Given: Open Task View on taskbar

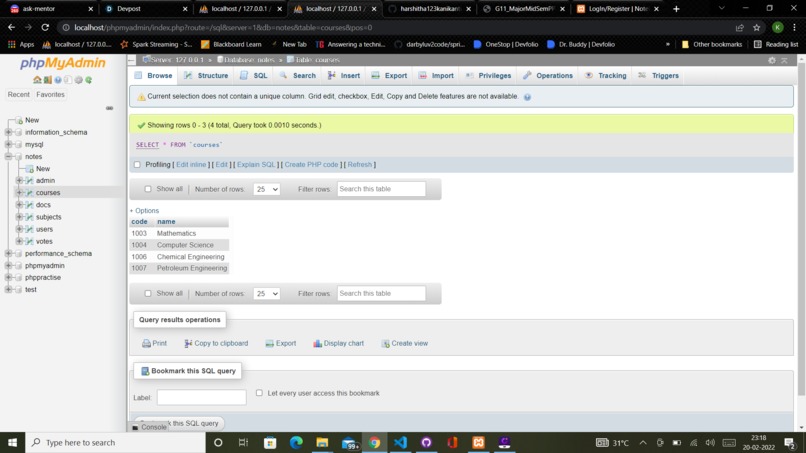Looking at the screenshot, I should pyautogui.click(x=244, y=443).
